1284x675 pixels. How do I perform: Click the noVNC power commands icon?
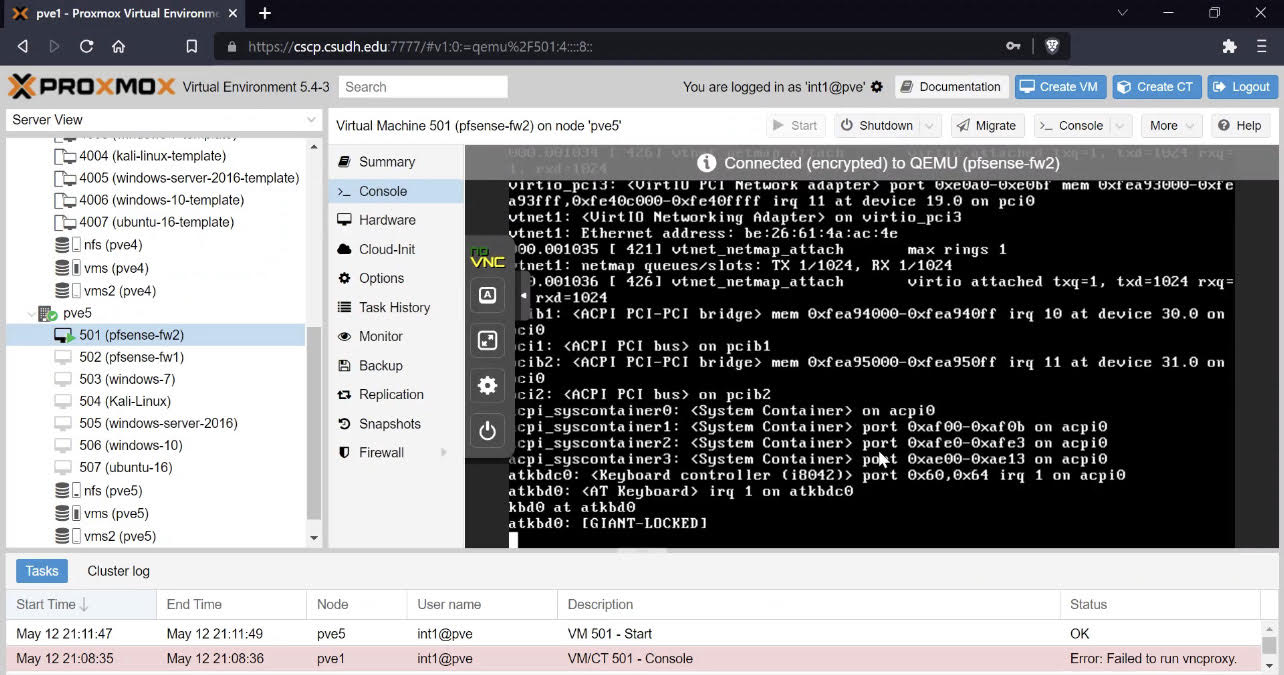tap(487, 431)
